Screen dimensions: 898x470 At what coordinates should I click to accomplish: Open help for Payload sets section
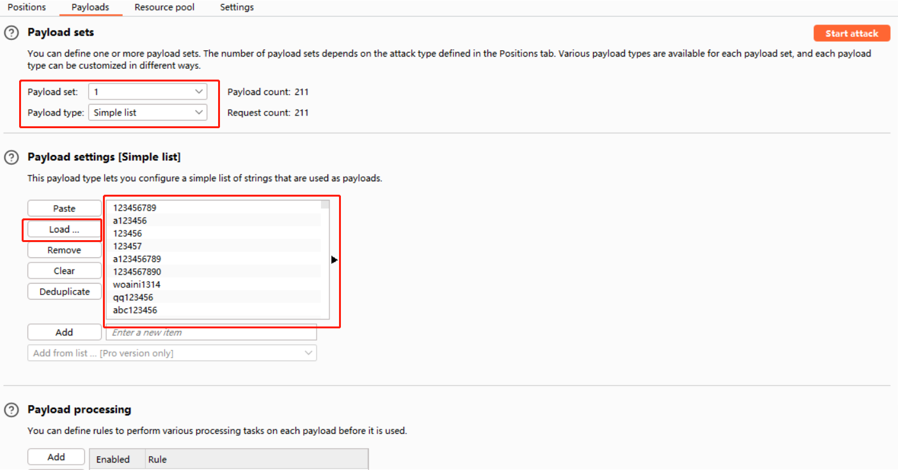pyautogui.click(x=12, y=33)
